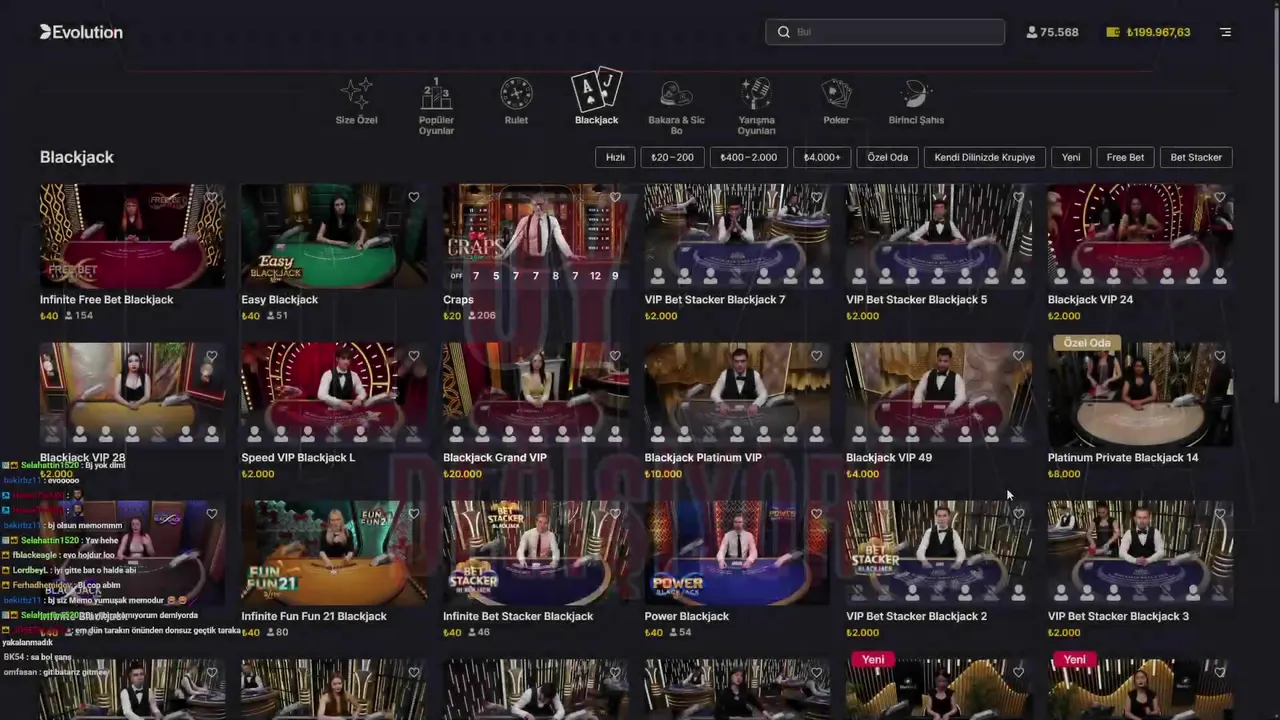Favorite Easy Blackjack heart icon
1280x720 pixels.
(414, 197)
